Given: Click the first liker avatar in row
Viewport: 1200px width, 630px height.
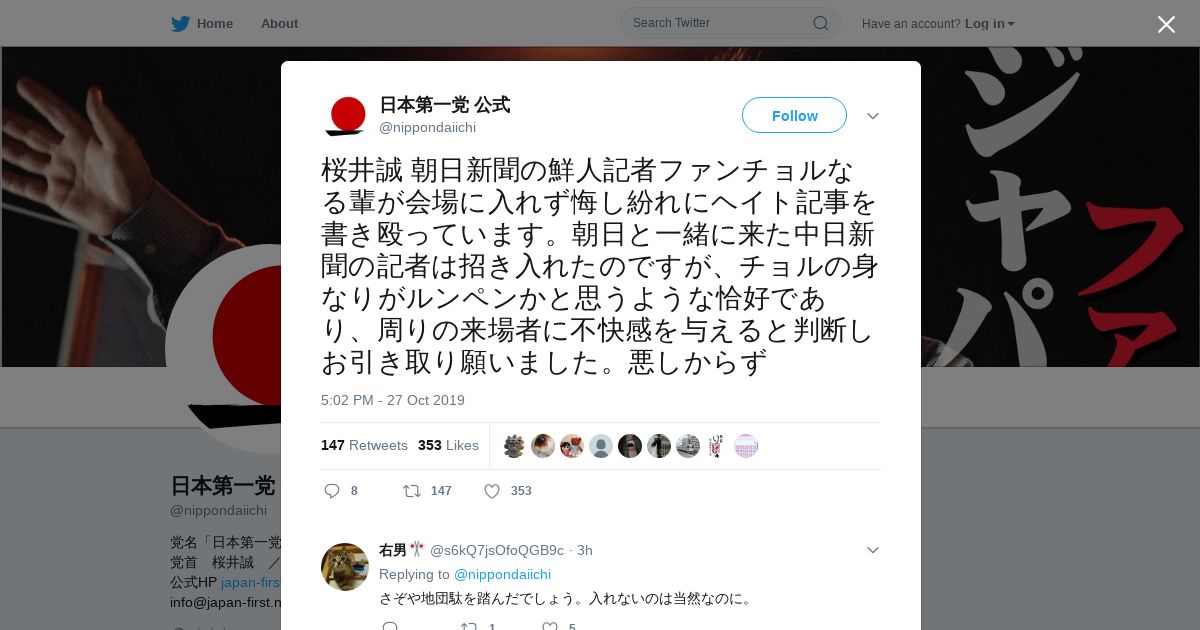Looking at the screenshot, I should pos(514,446).
